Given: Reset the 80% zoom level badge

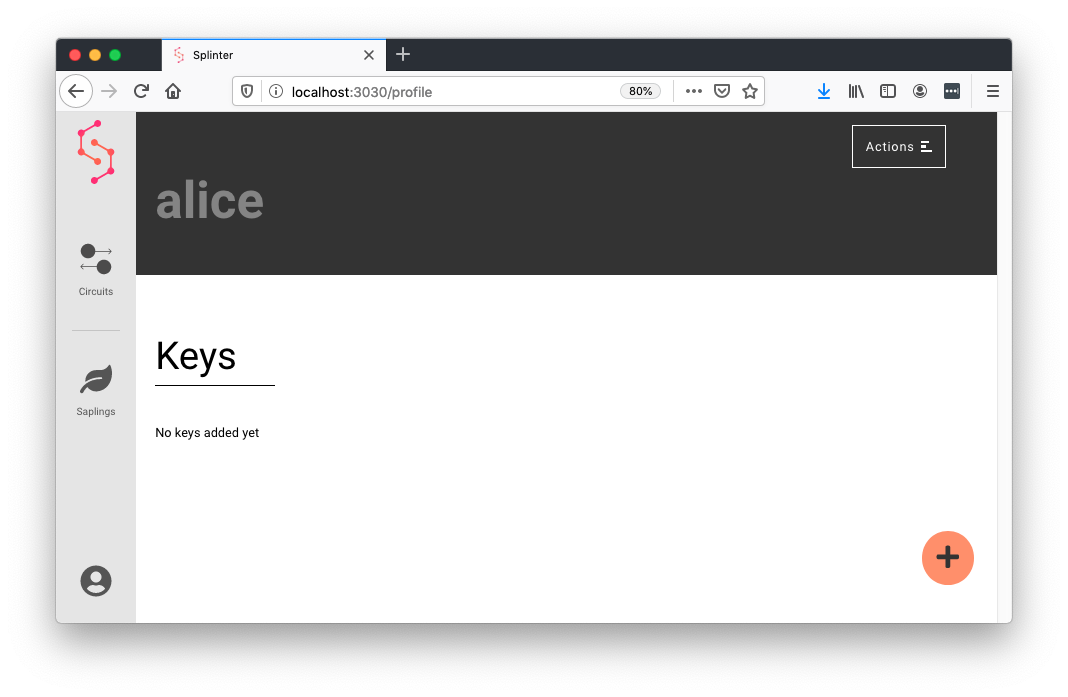Looking at the screenshot, I should [x=640, y=91].
